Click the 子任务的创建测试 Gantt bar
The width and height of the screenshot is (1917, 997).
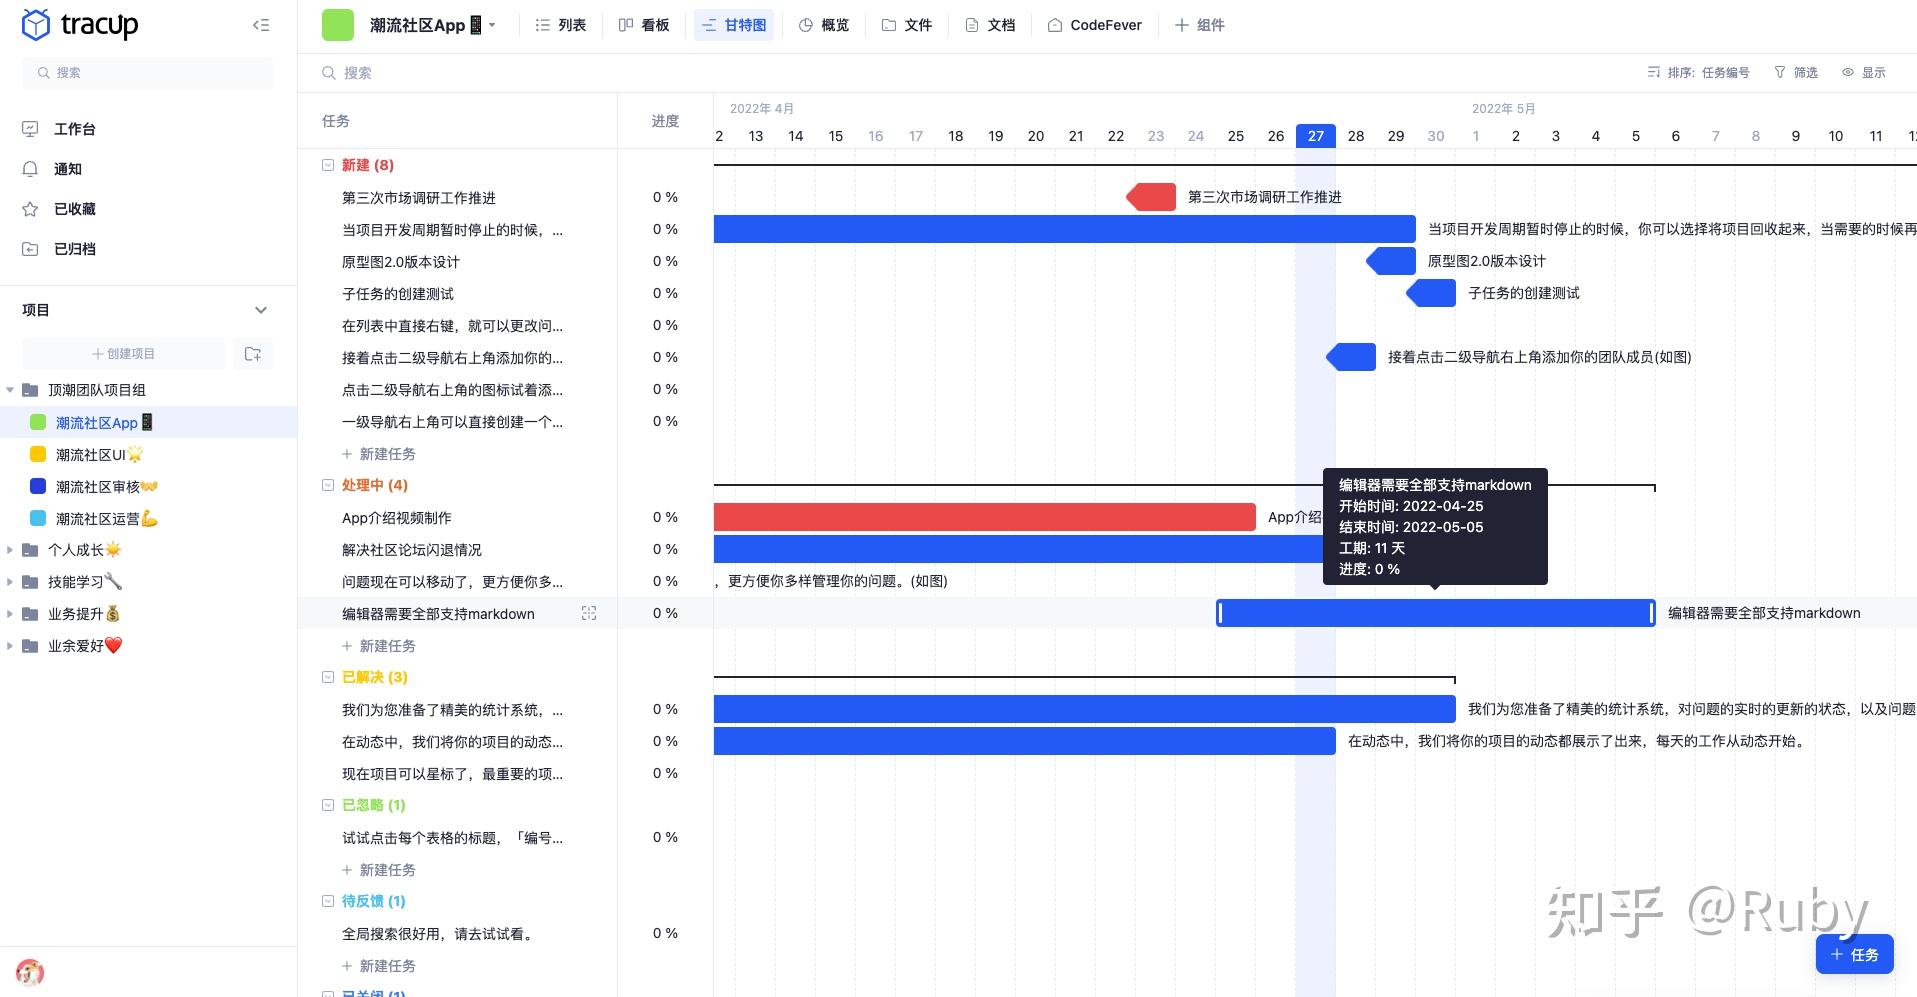1431,293
